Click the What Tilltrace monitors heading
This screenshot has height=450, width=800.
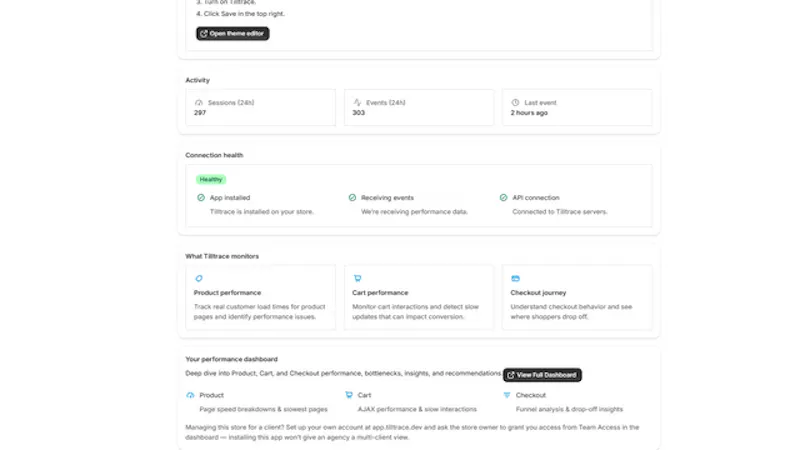coord(222,256)
